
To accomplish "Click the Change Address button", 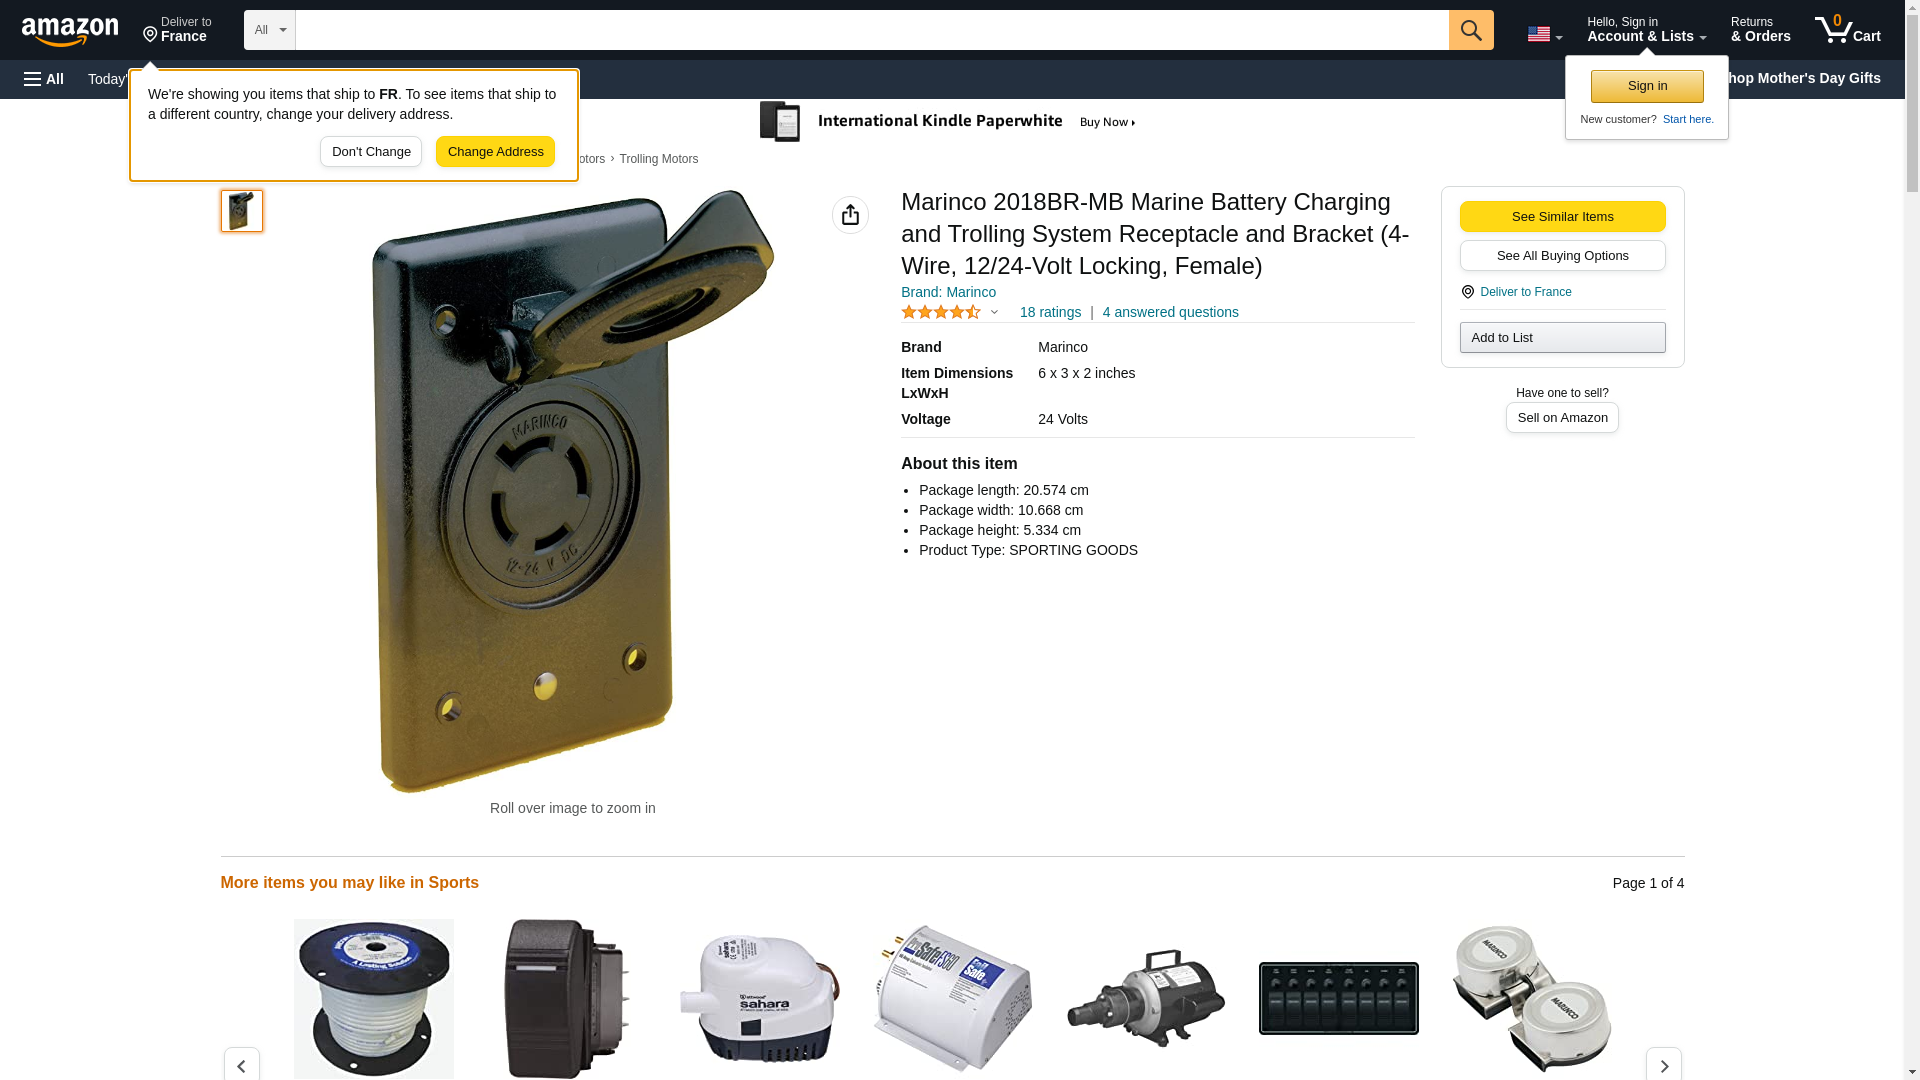I will point(495,152).
